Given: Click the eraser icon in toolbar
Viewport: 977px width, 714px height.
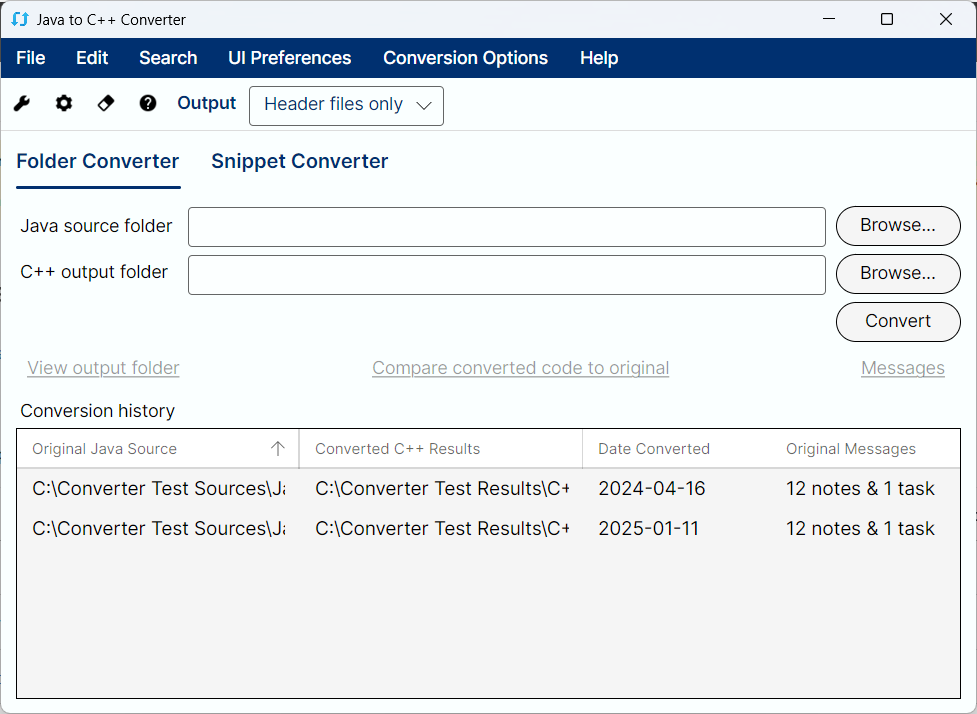Looking at the screenshot, I should tap(105, 103).
